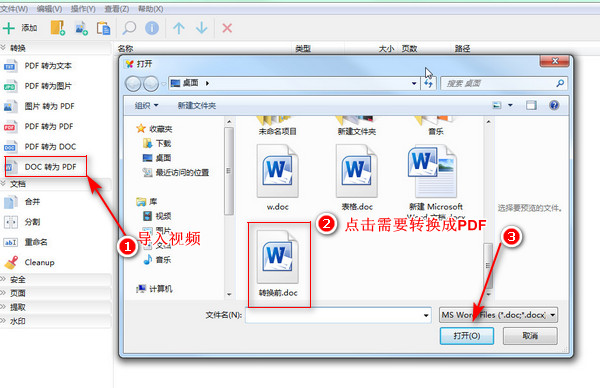
Task: Click the move up arrow icon
Action: tap(178, 28)
